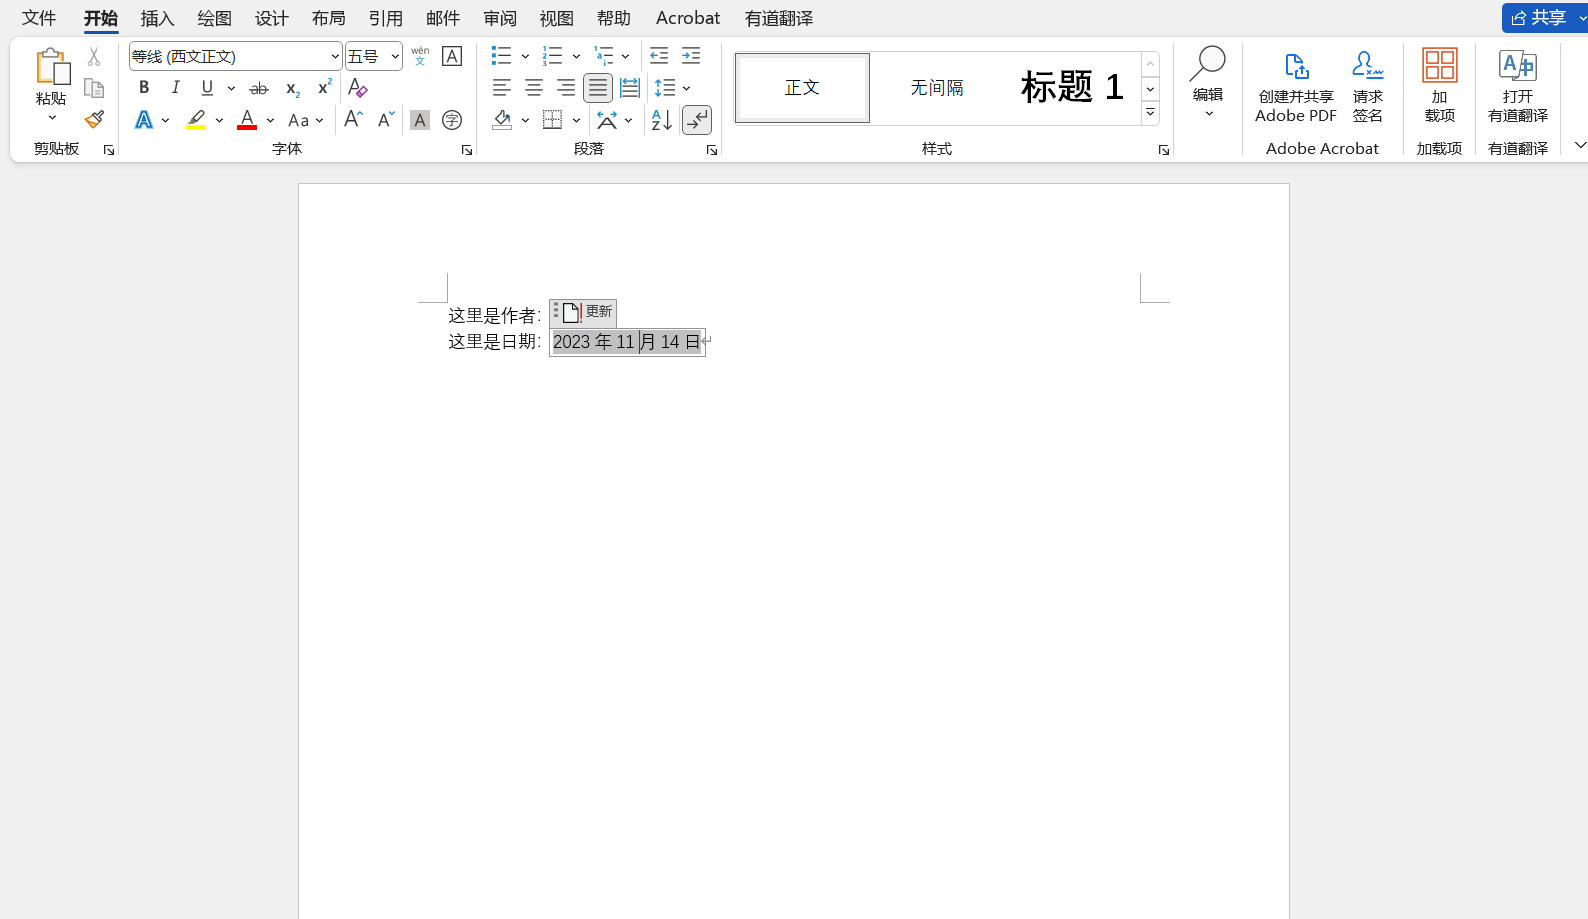Select the Format Painter brush

click(x=94, y=120)
